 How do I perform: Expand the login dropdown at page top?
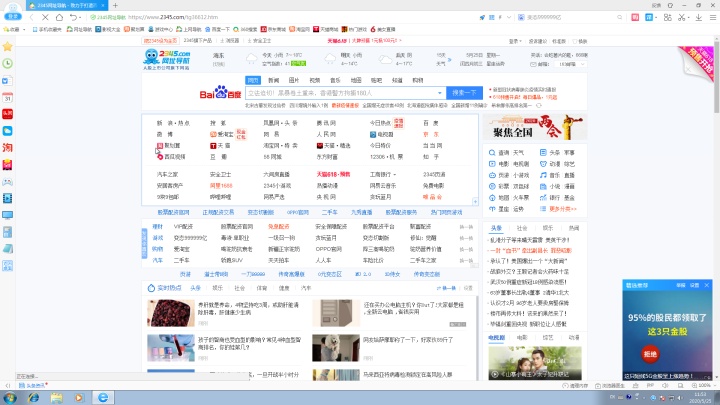[515, 41]
